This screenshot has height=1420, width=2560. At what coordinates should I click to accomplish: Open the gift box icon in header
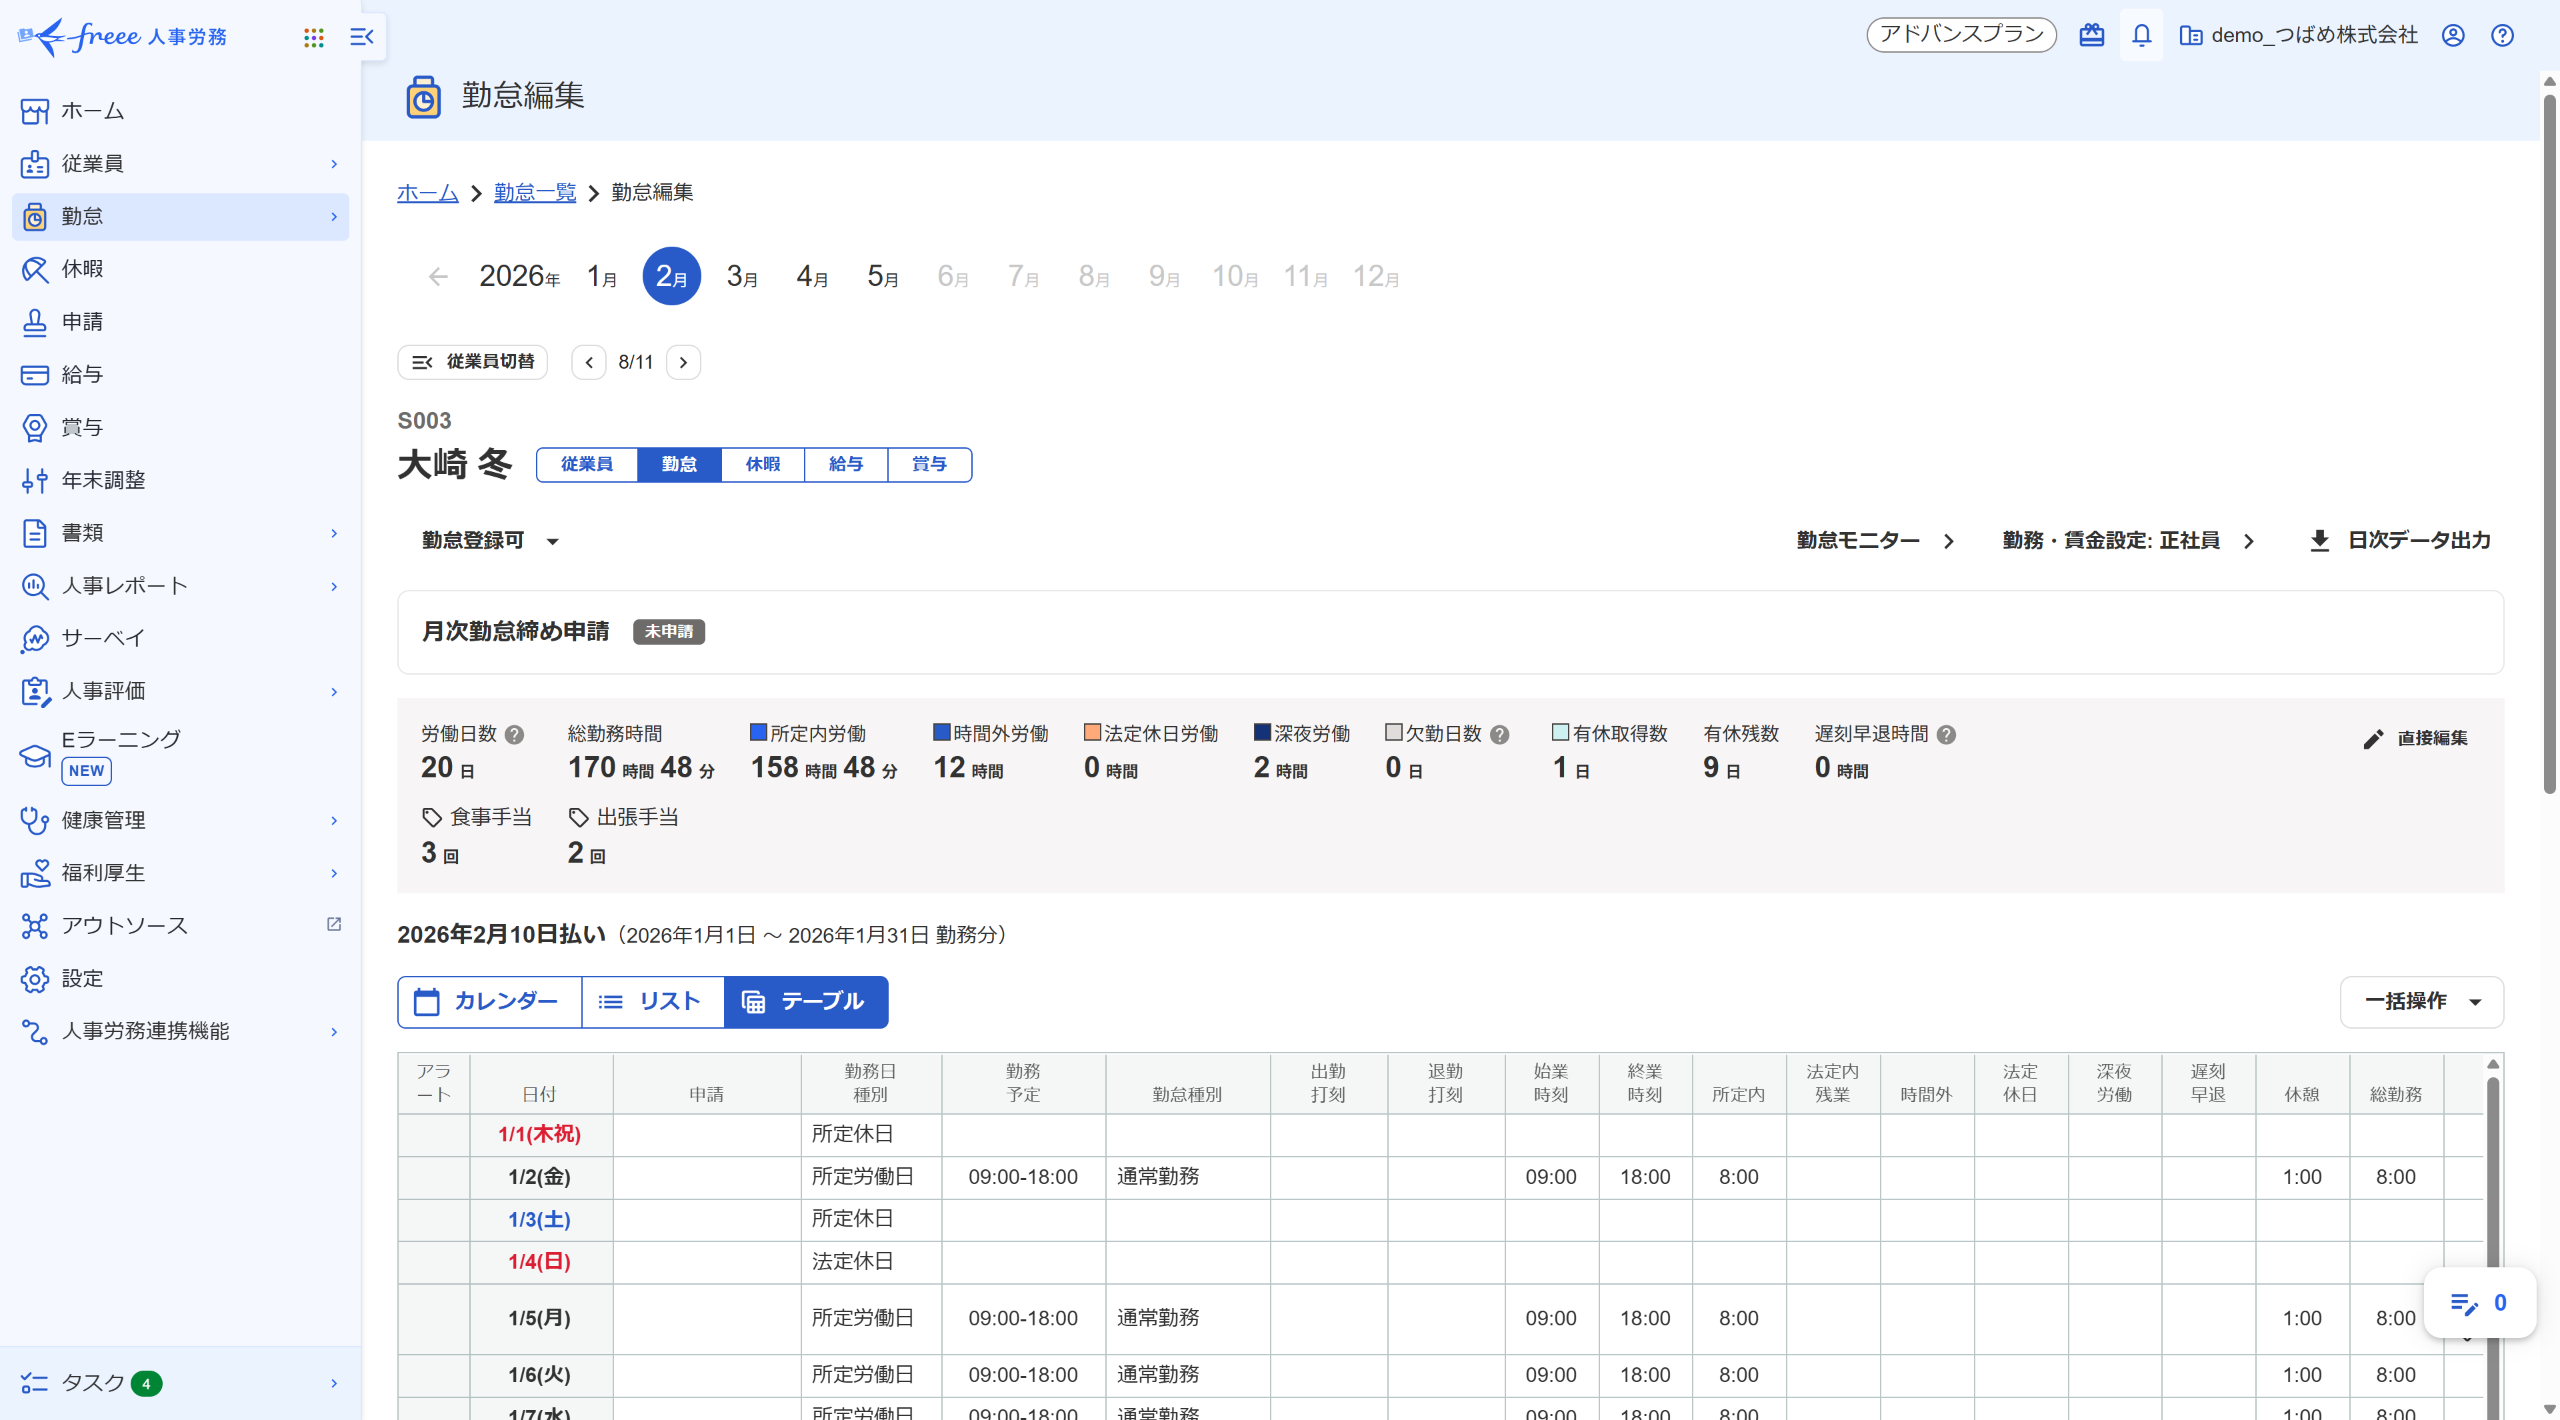pos(2091,36)
